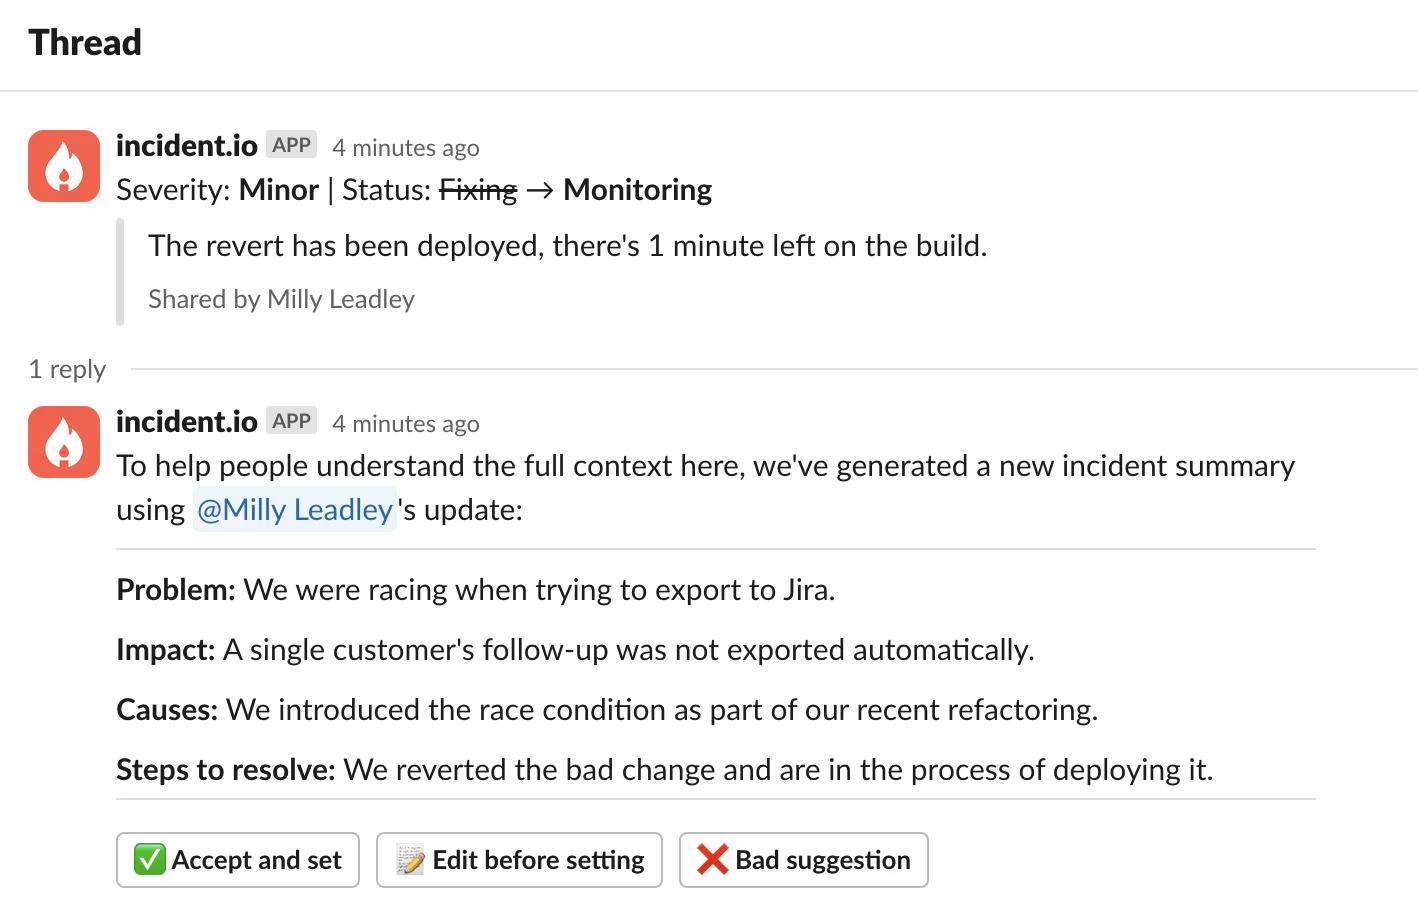
Task: Choose Edit before setting
Action: point(519,860)
